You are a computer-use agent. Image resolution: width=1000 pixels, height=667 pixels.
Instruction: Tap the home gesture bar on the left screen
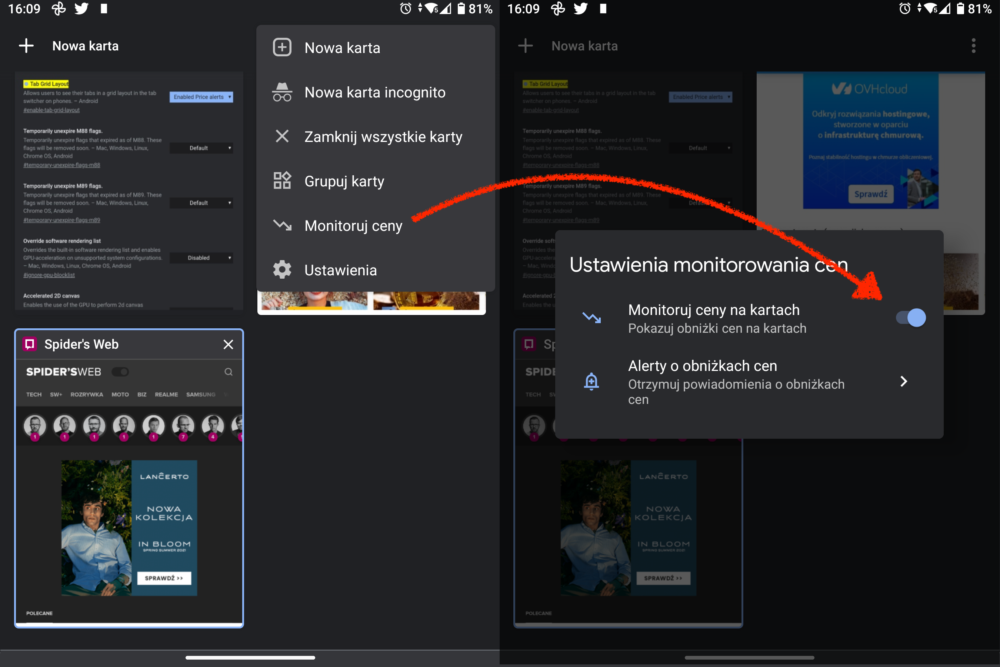coord(250,657)
